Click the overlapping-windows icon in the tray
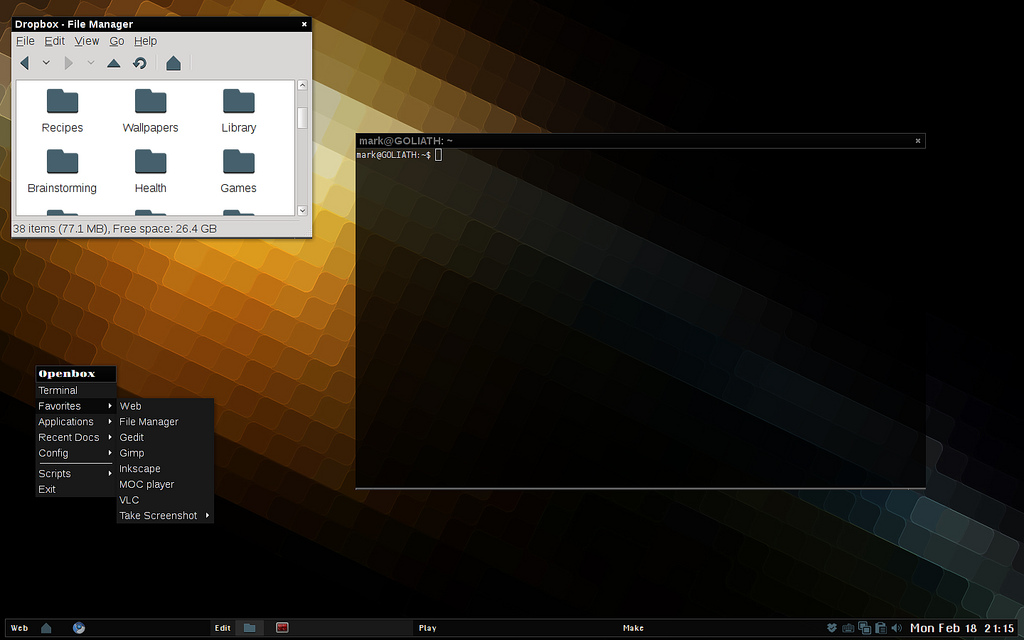The height and width of the screenshot is (640, 1024). (865, 628)
